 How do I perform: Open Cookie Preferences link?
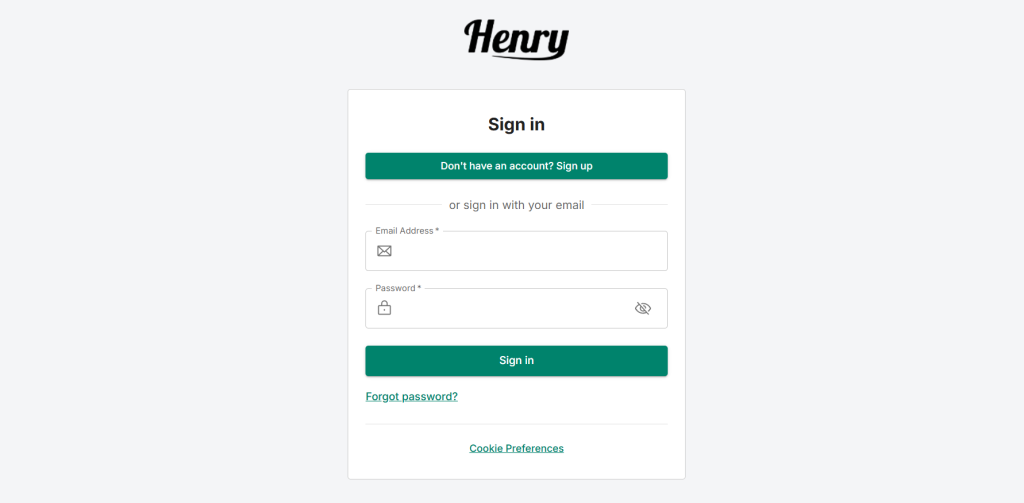pyautogui.click(x=517, y=448)
